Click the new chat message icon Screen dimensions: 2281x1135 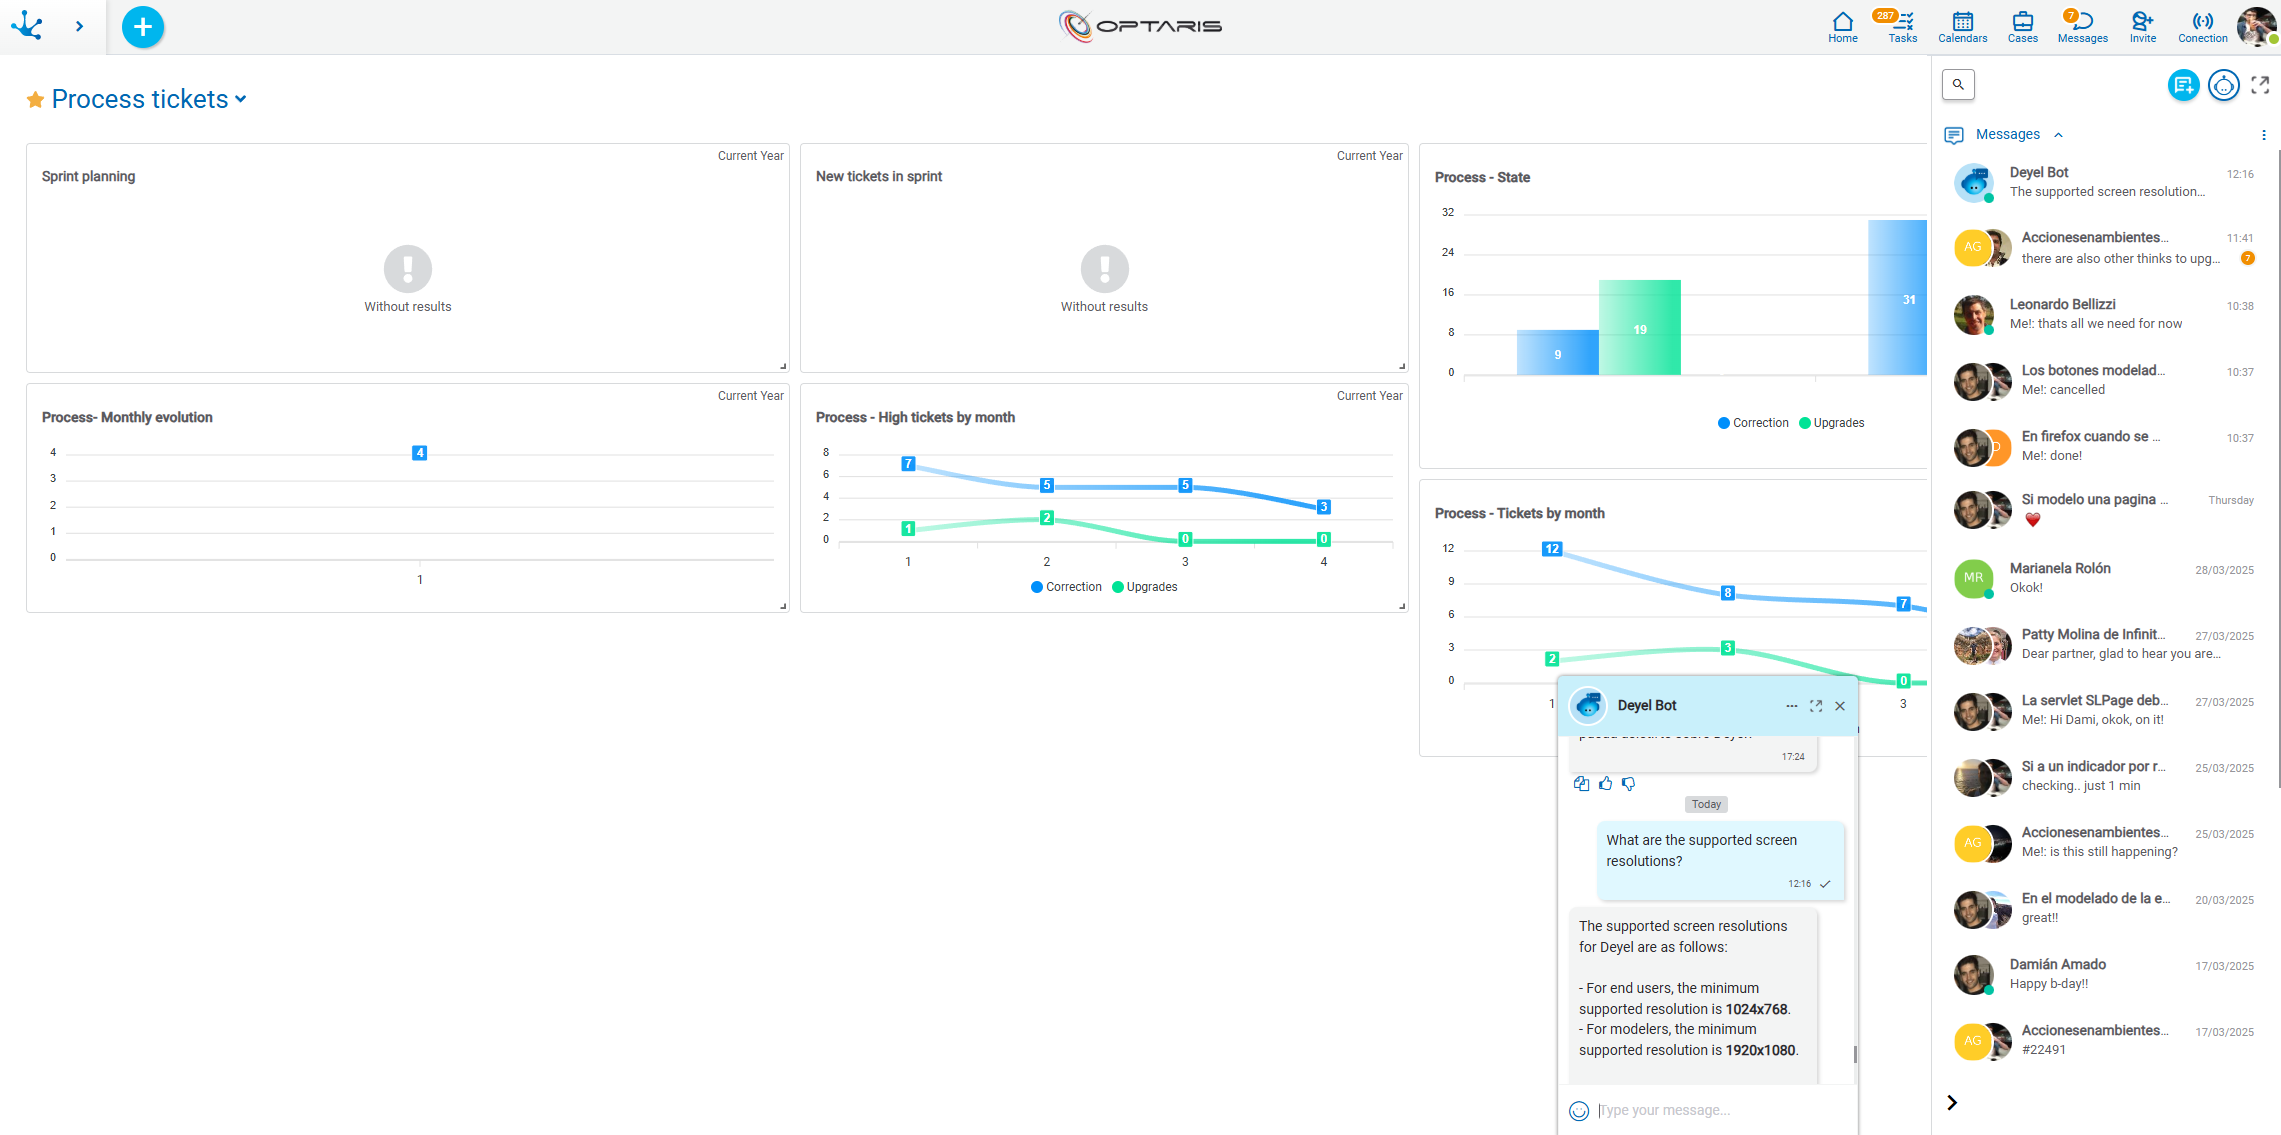point(2183,85)
